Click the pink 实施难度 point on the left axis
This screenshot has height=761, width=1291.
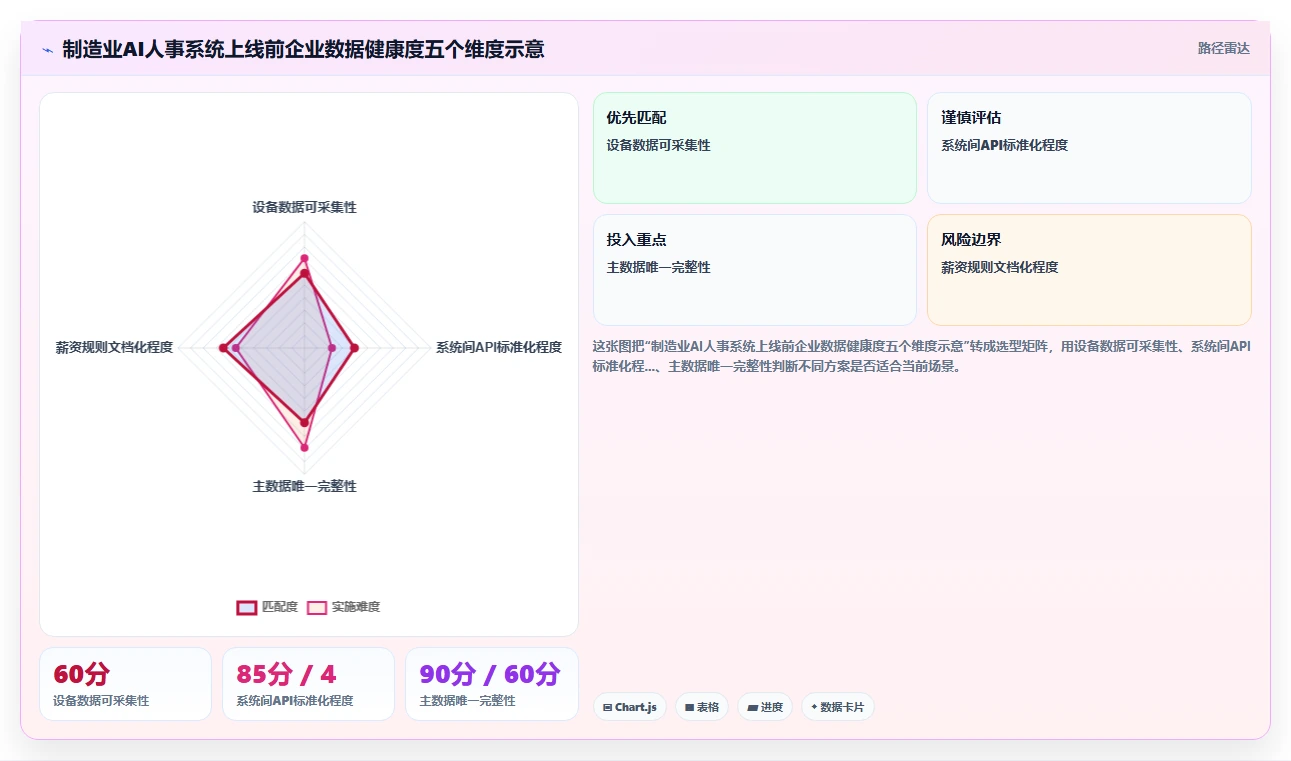pos(236,347)
